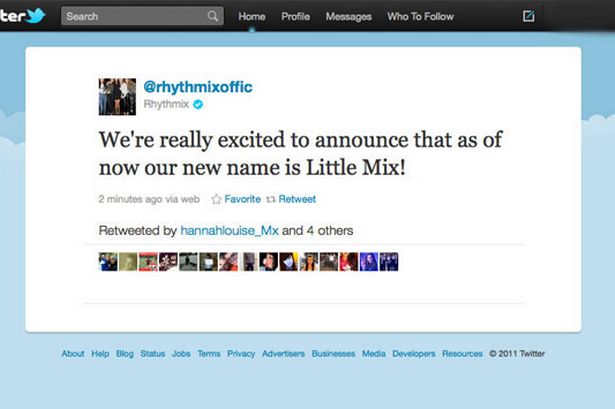Open the Who To Follow page
This screenshot has width=615, height=409.
coord(420,16)
